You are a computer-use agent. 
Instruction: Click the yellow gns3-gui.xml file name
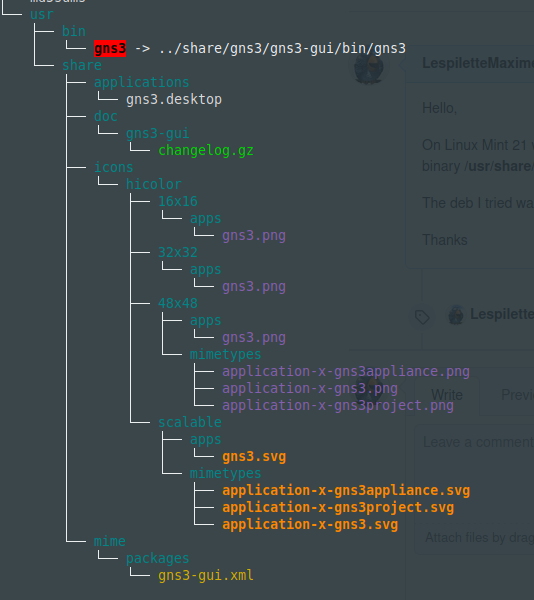pyautogui.click(x=206, y=575)
